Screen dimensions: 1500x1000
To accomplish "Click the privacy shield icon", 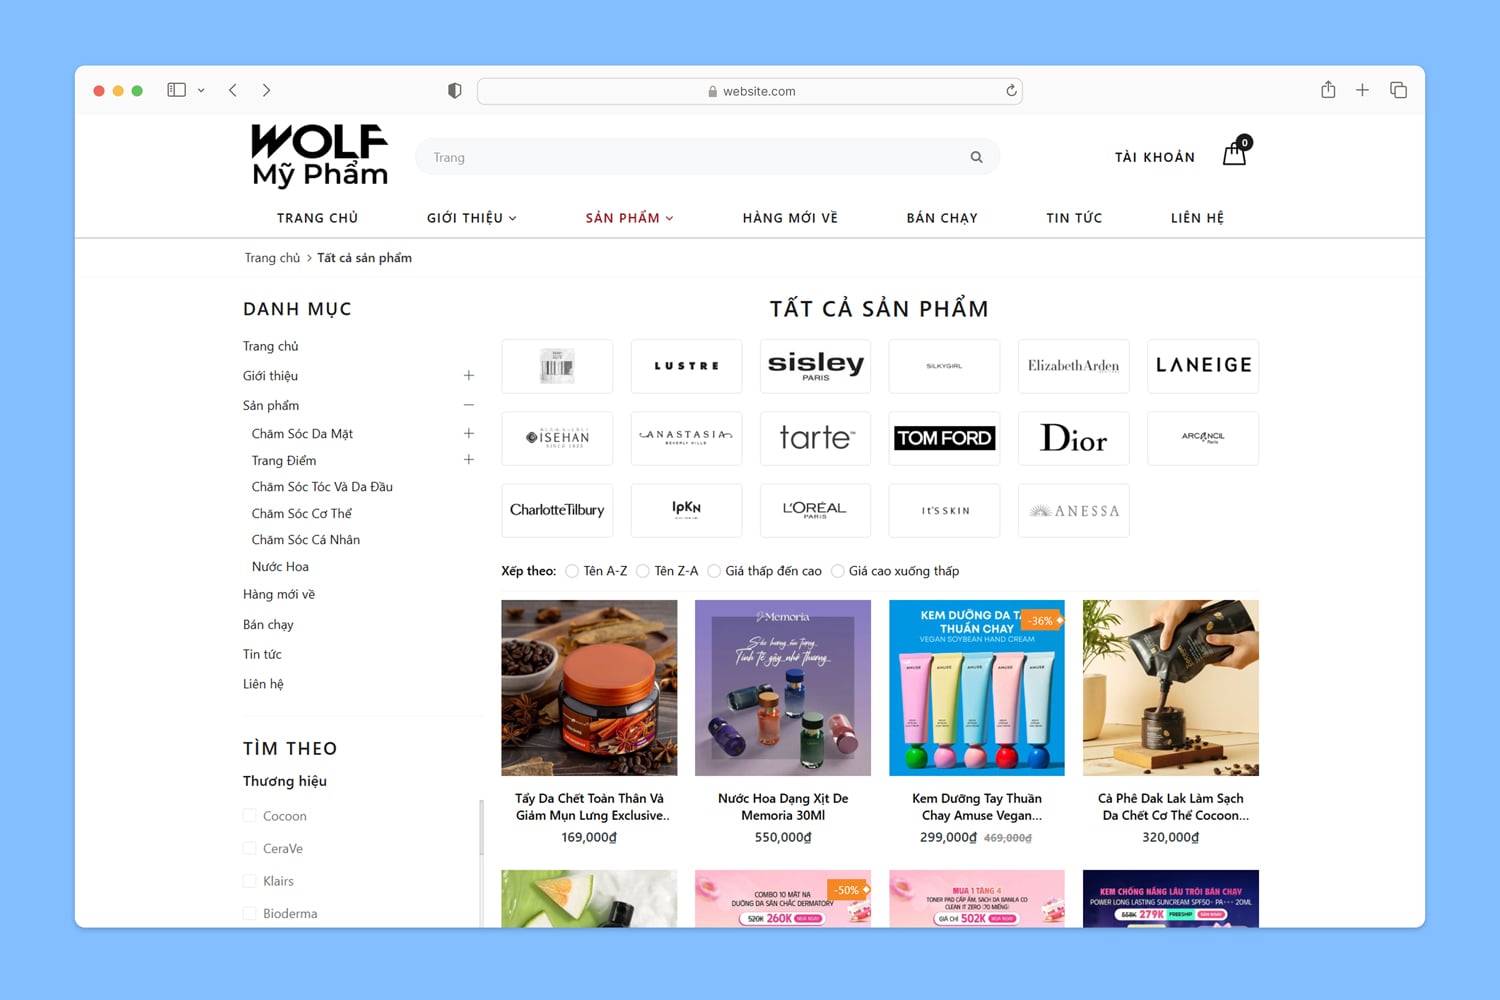I will 455,91.
